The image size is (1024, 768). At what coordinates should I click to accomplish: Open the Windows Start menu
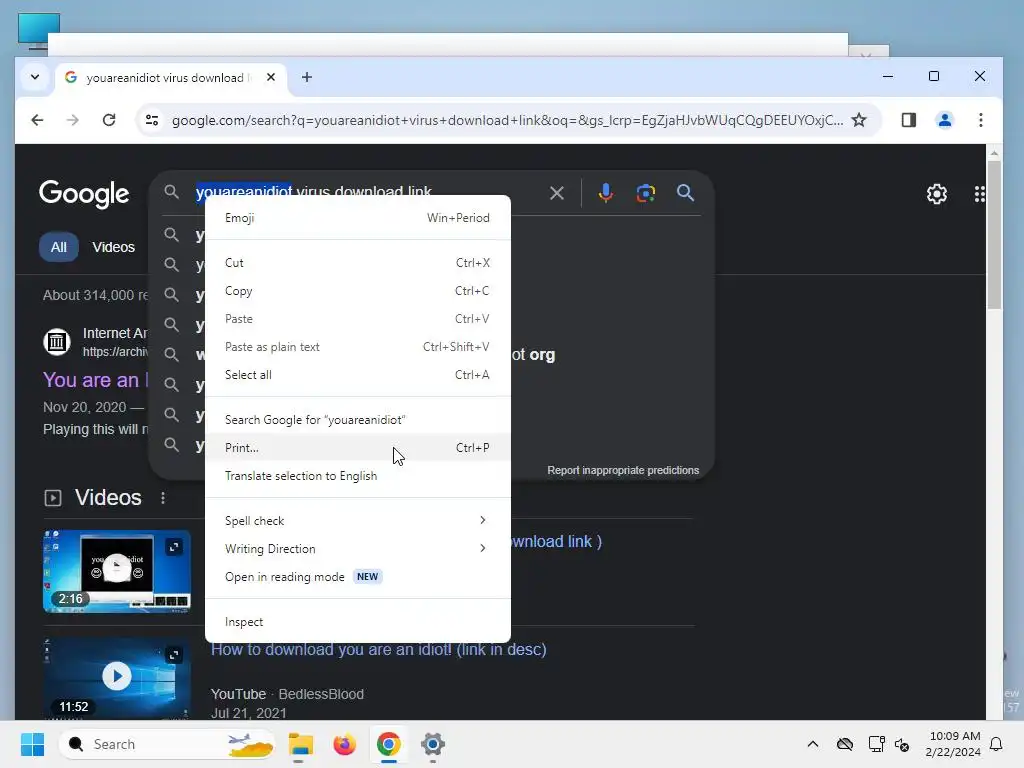click(32, 744)
